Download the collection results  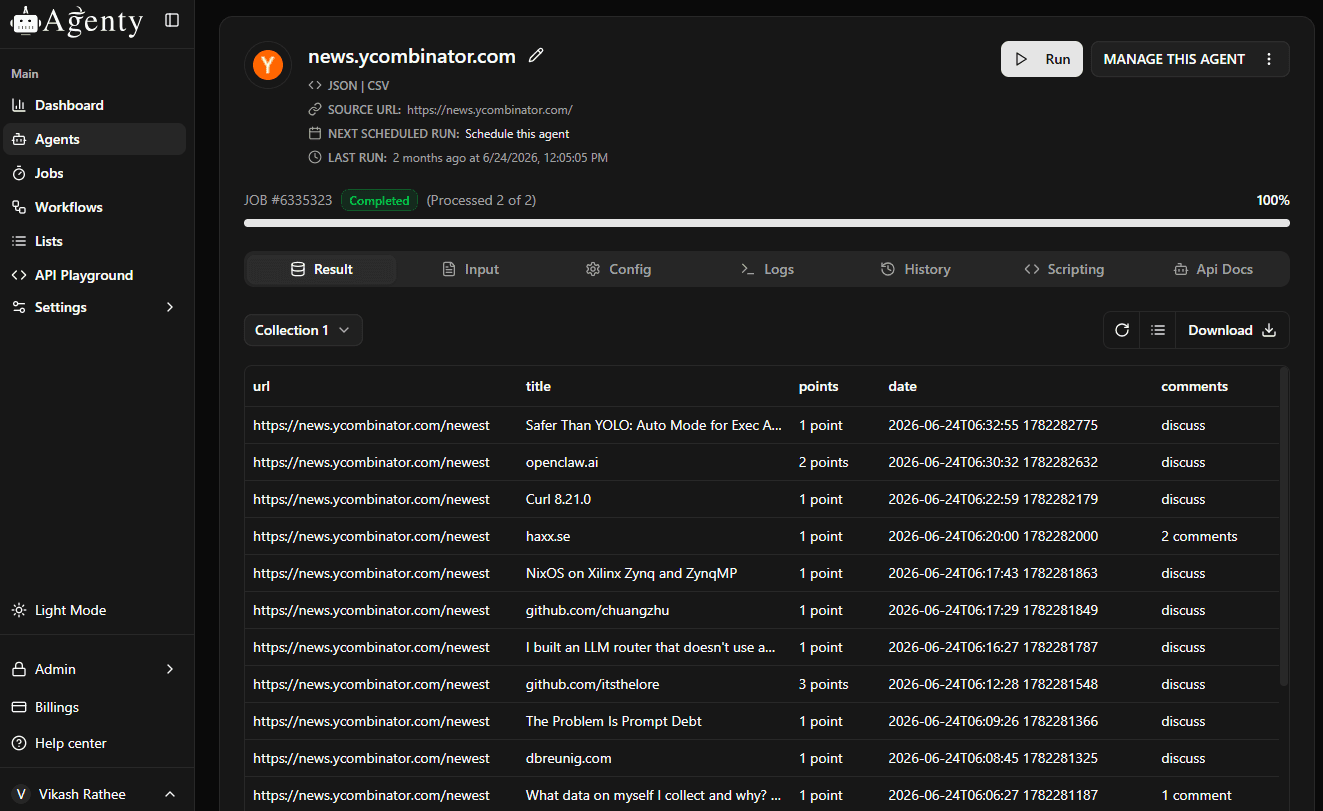pyautogui.click(x=1232, y=330)
